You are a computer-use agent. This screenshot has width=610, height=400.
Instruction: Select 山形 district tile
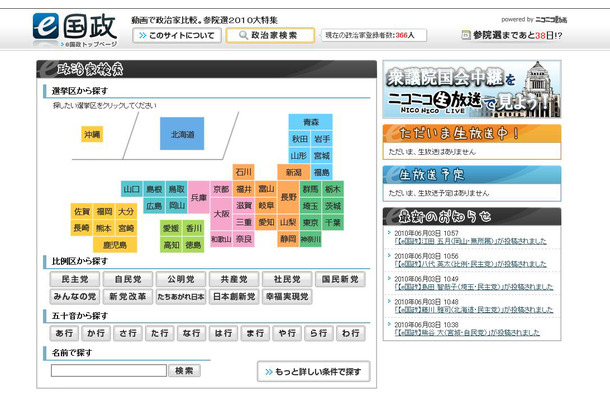[300, 156]
